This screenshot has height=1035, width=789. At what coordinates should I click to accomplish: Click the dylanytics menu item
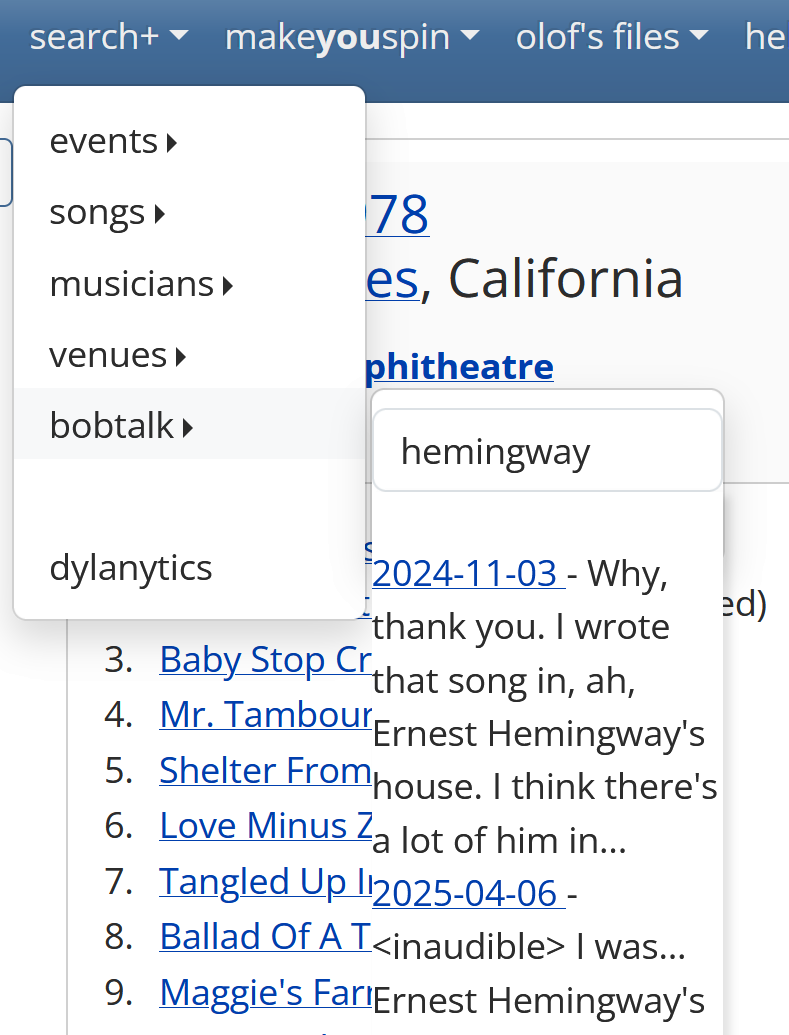(x=131, y=568)
